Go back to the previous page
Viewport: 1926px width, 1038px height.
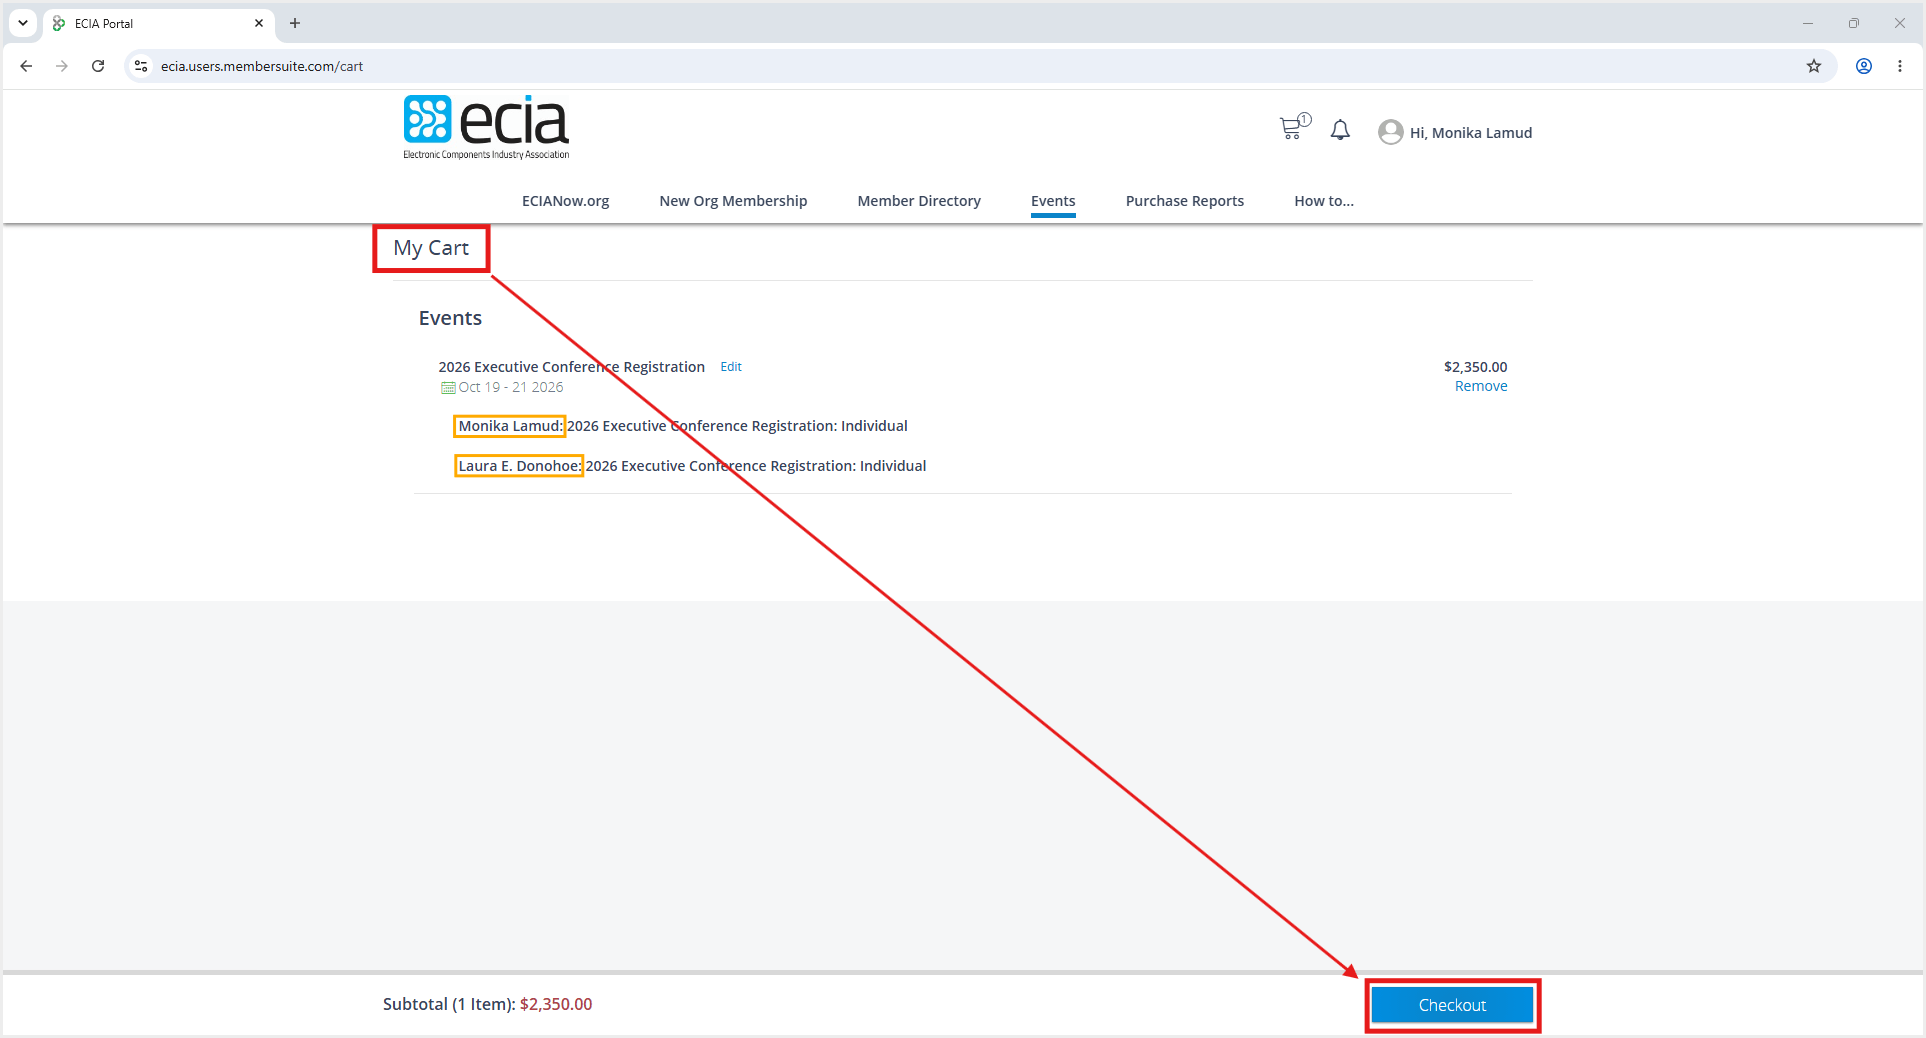pyautogui.click(x=26, y=66)
